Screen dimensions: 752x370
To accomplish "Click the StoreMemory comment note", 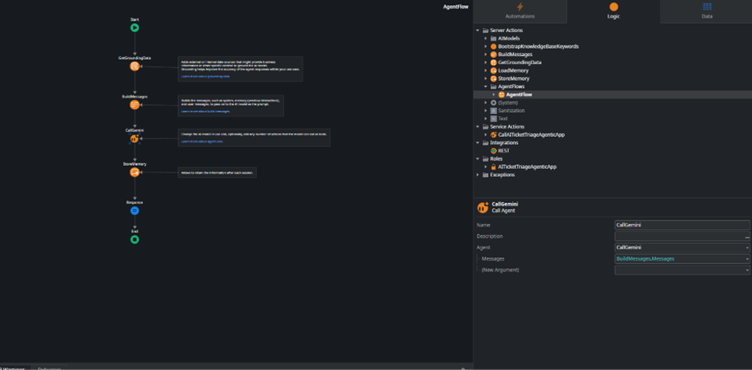I will (x=217, y=172).
